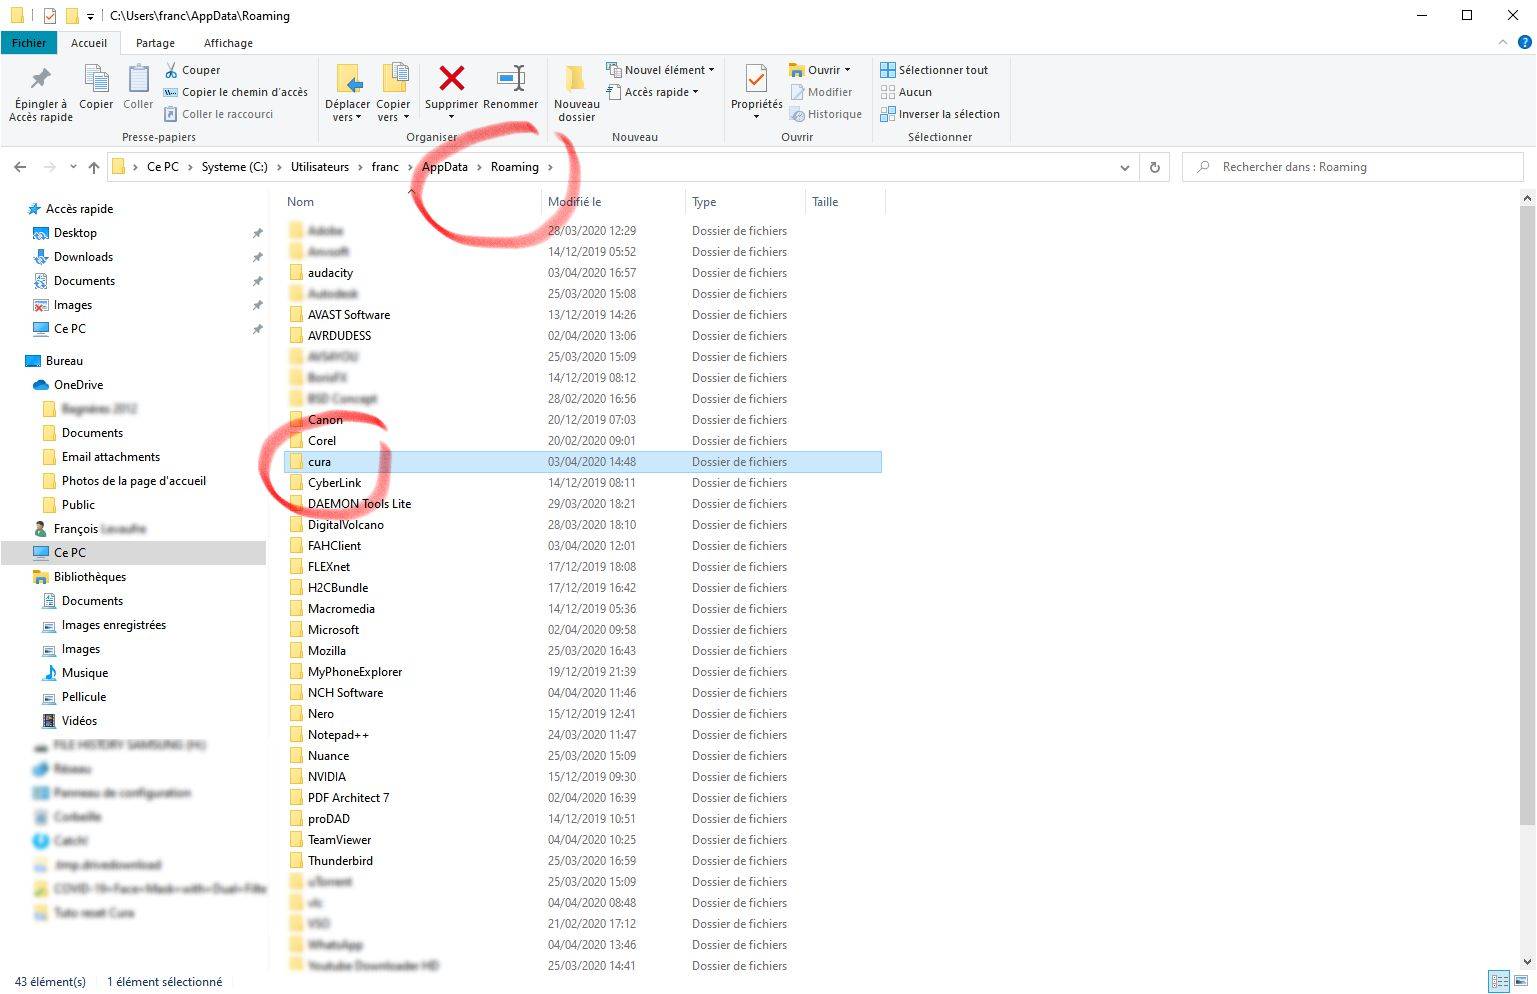Screen dimensions: 1537x994
Task: Open the Nouvel élément dropdown
Action: click(x=660, y=70)
